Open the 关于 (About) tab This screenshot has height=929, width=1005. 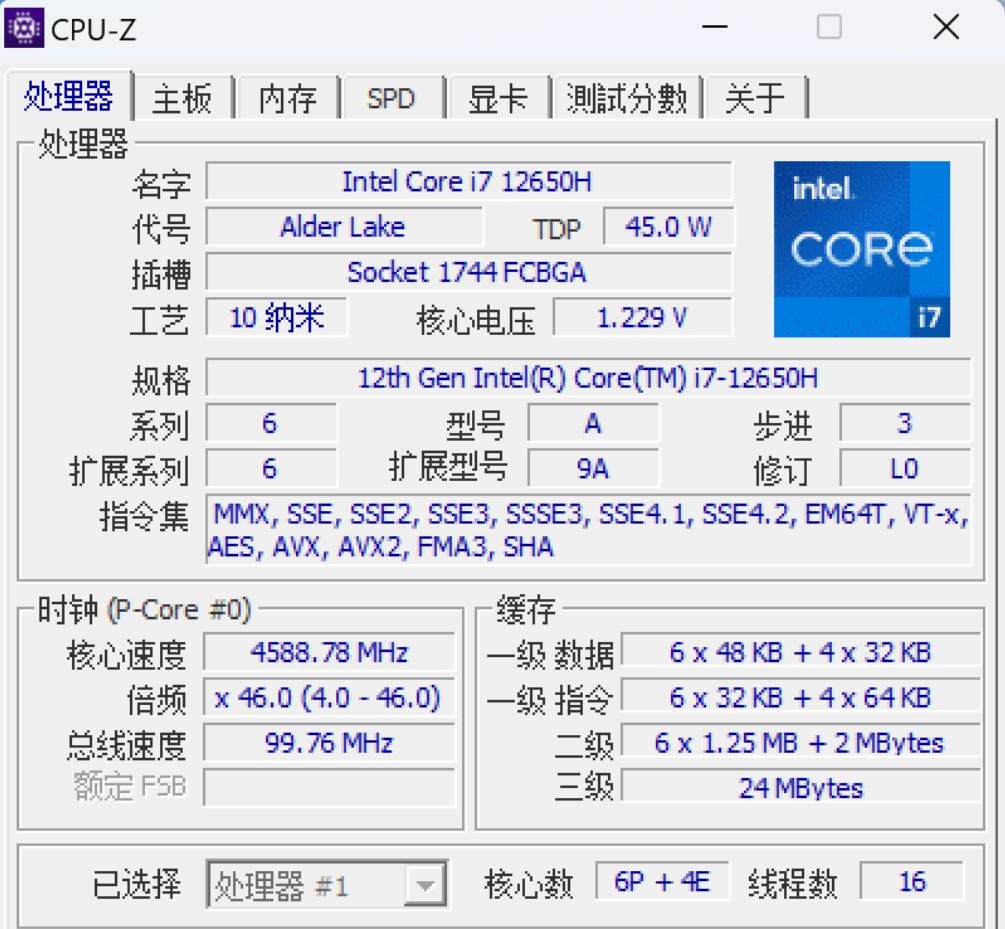[757, 98]
